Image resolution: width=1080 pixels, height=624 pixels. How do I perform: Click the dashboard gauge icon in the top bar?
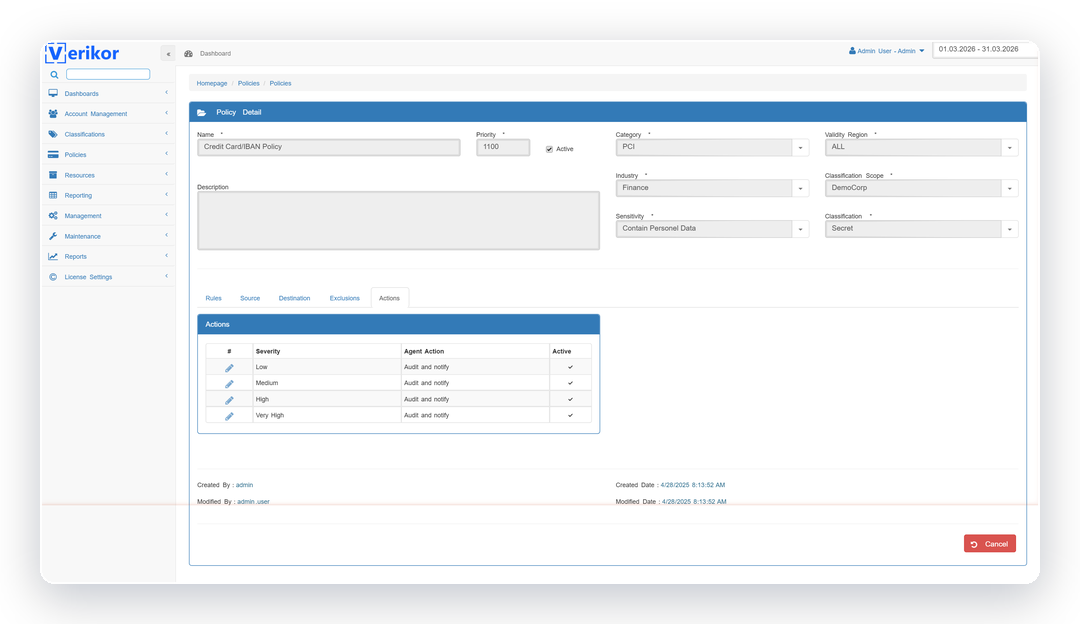point(188,54)
